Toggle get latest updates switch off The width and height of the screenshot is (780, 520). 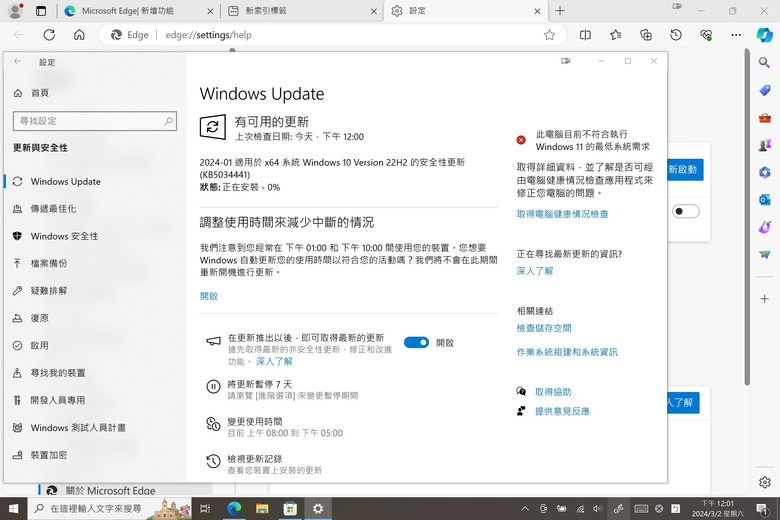[x=416, y=342]
